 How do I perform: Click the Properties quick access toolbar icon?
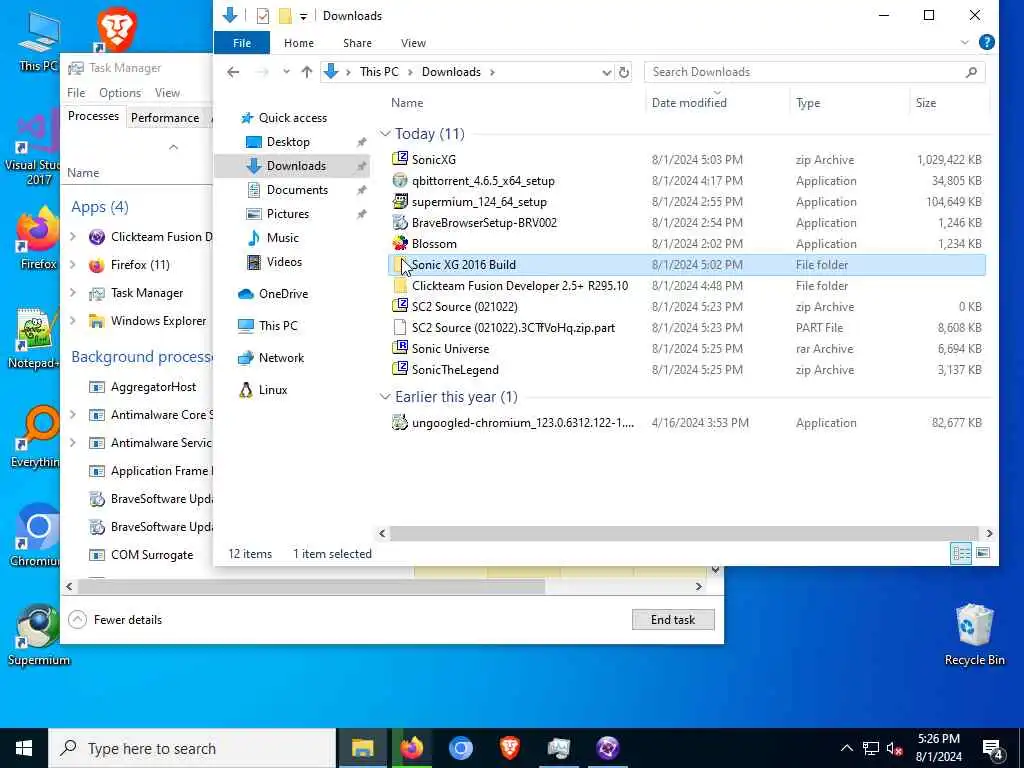pos(263,16)
